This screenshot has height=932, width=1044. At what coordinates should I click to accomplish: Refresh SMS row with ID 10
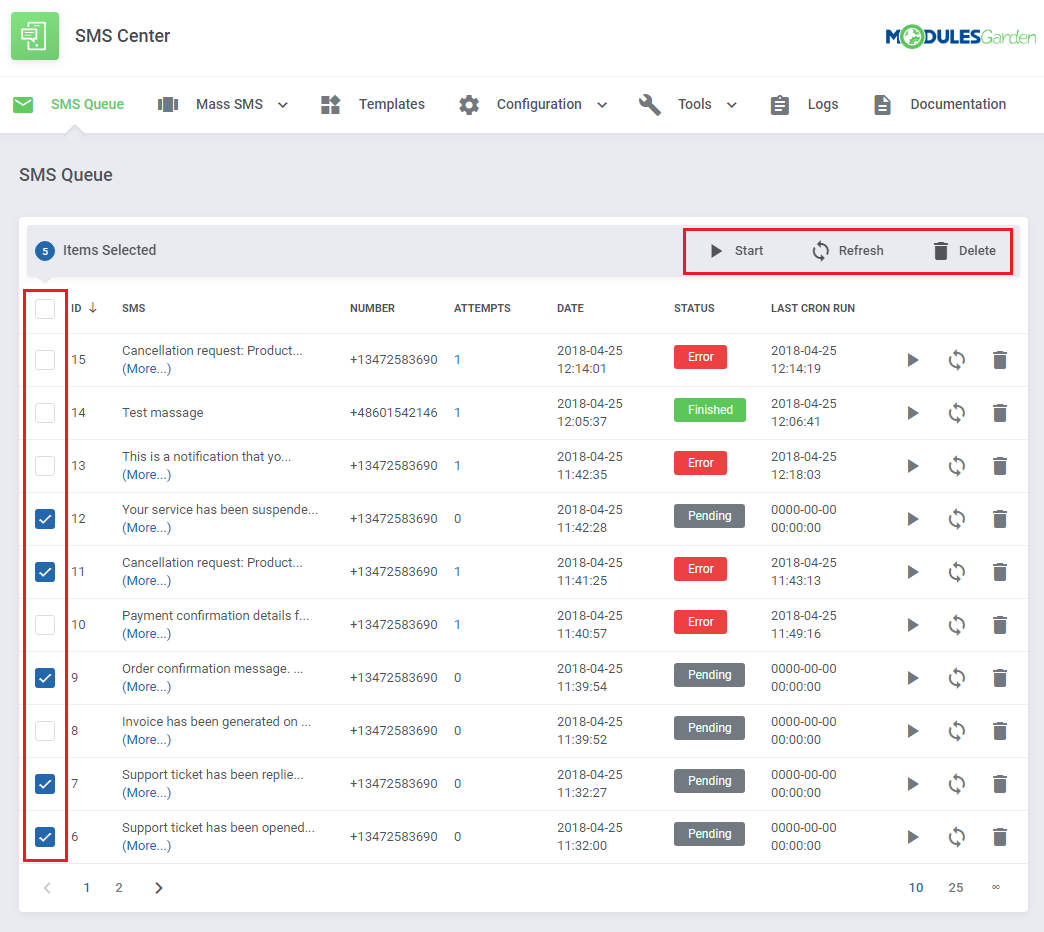[957, 625]
